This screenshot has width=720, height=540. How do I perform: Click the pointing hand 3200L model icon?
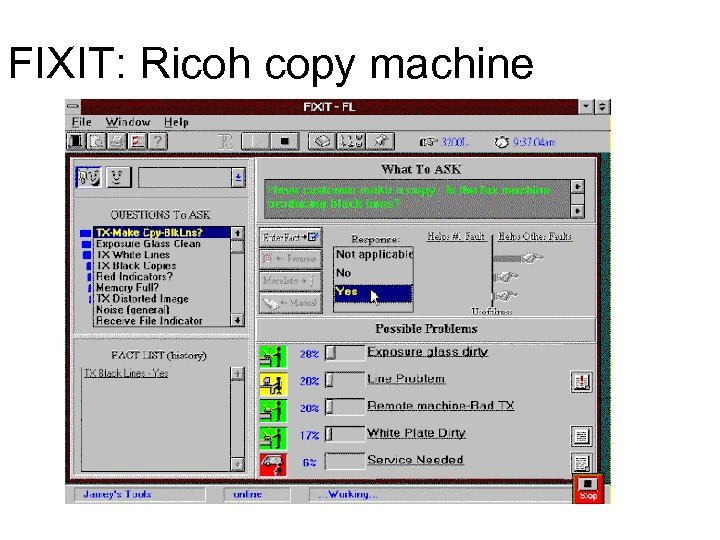click(x=428, y=142)
